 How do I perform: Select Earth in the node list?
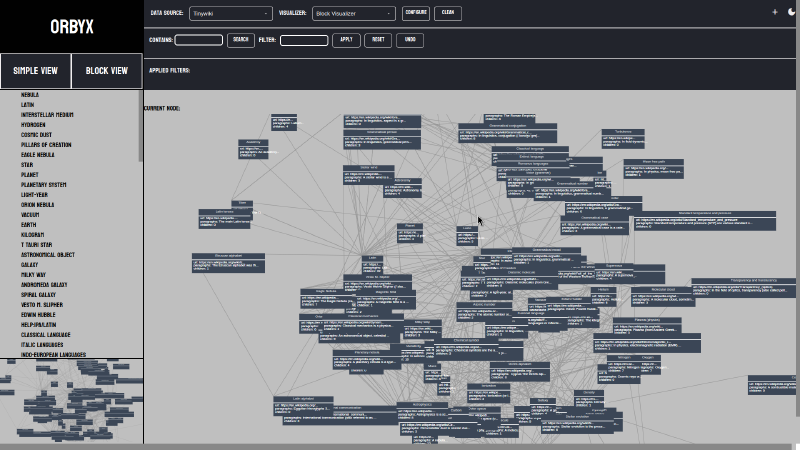(x=29, y=225)
